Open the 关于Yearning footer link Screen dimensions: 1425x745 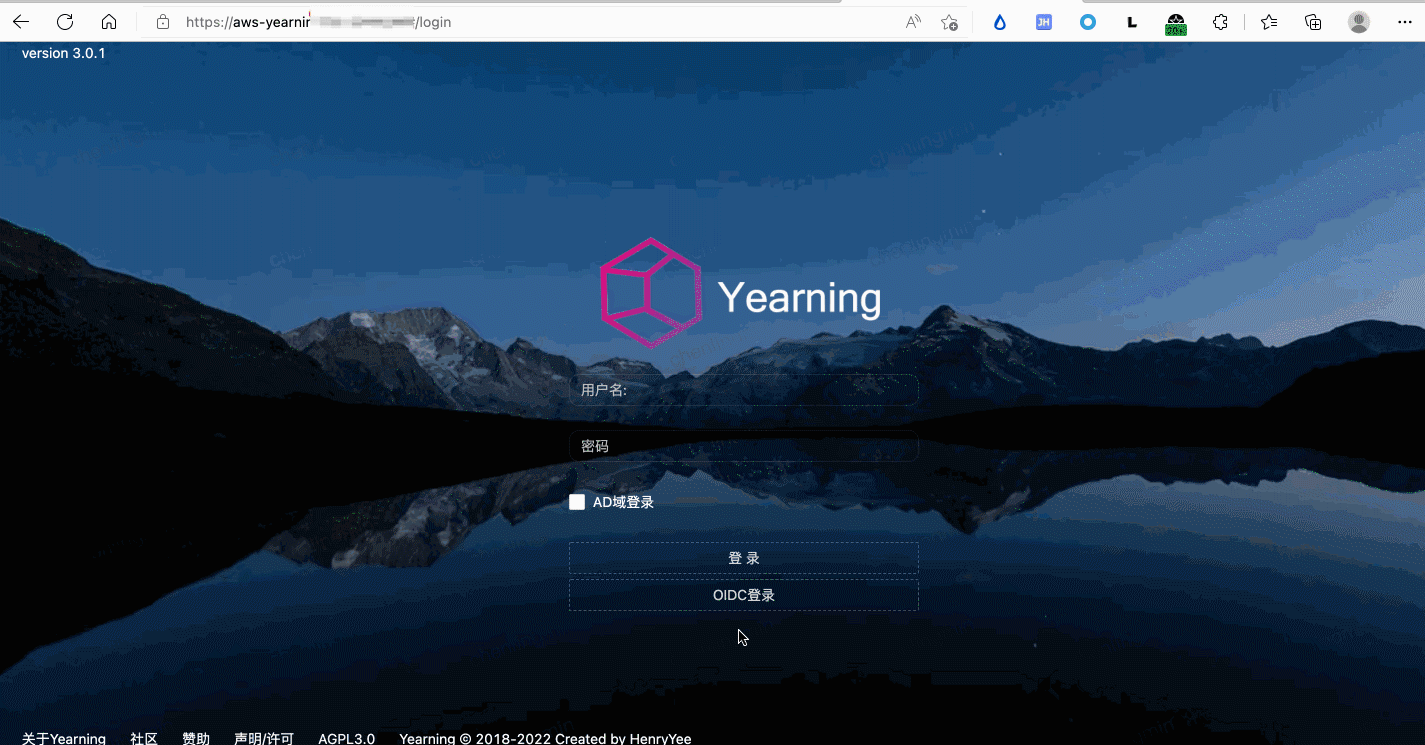pos(64,738)
